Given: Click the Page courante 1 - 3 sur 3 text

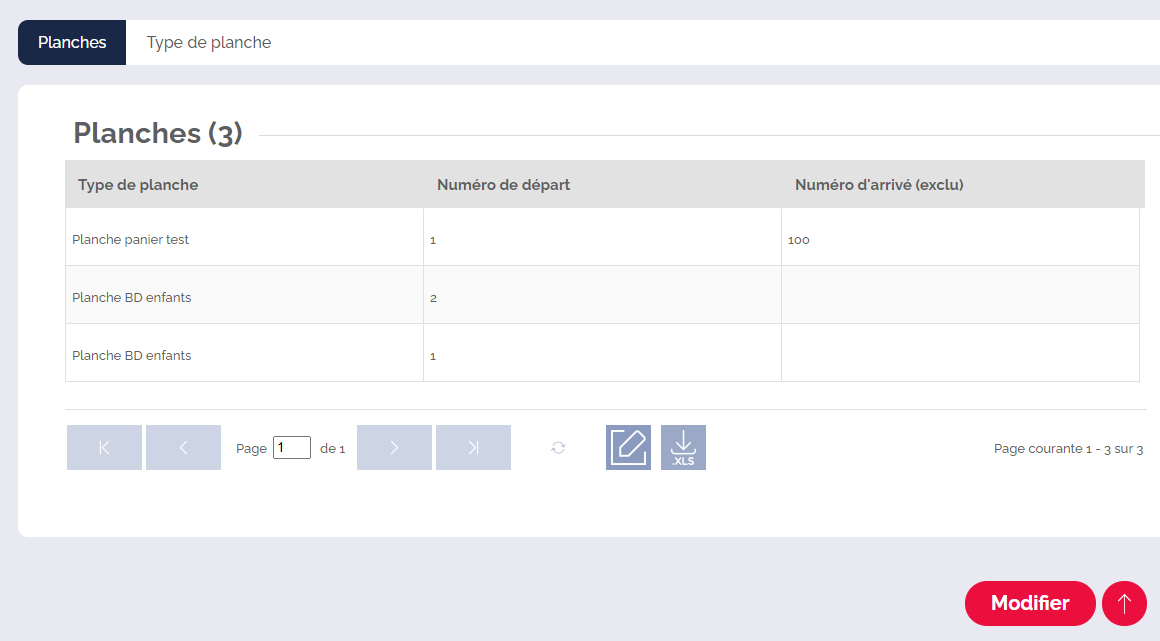Looking at the screenshot, I should point(1068,449).
